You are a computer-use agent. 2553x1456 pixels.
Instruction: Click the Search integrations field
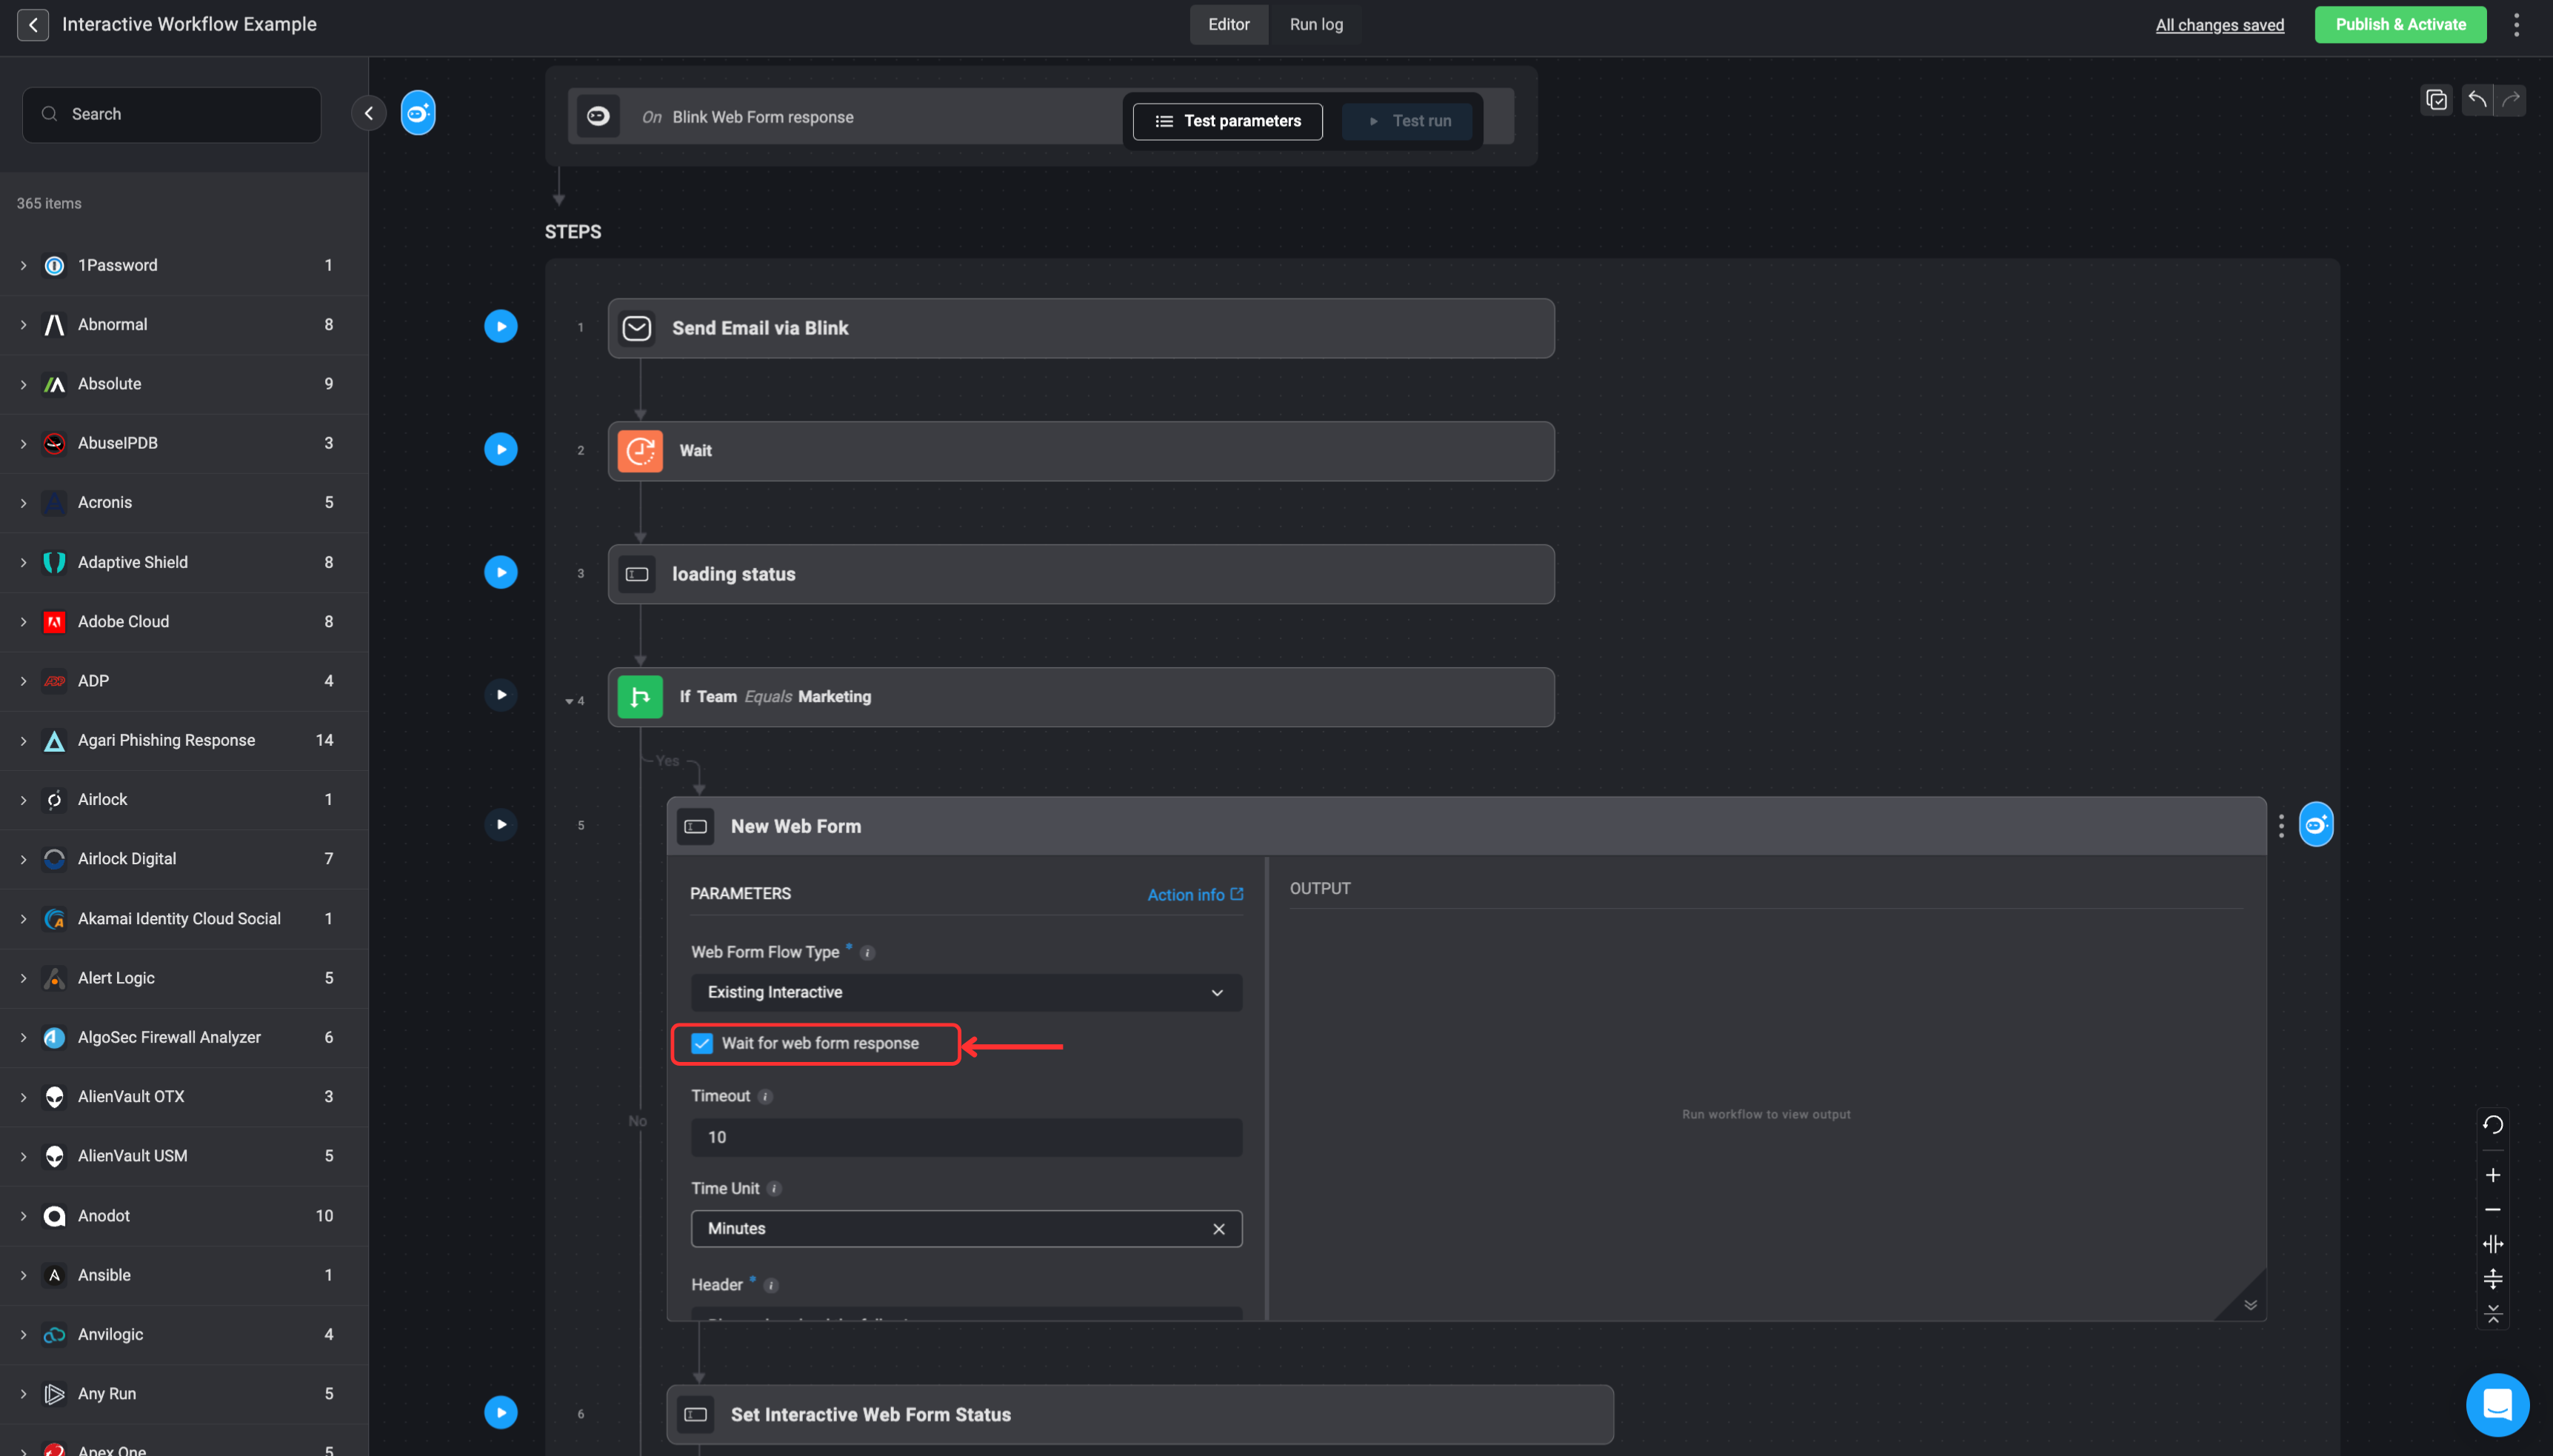coord(172,114)
